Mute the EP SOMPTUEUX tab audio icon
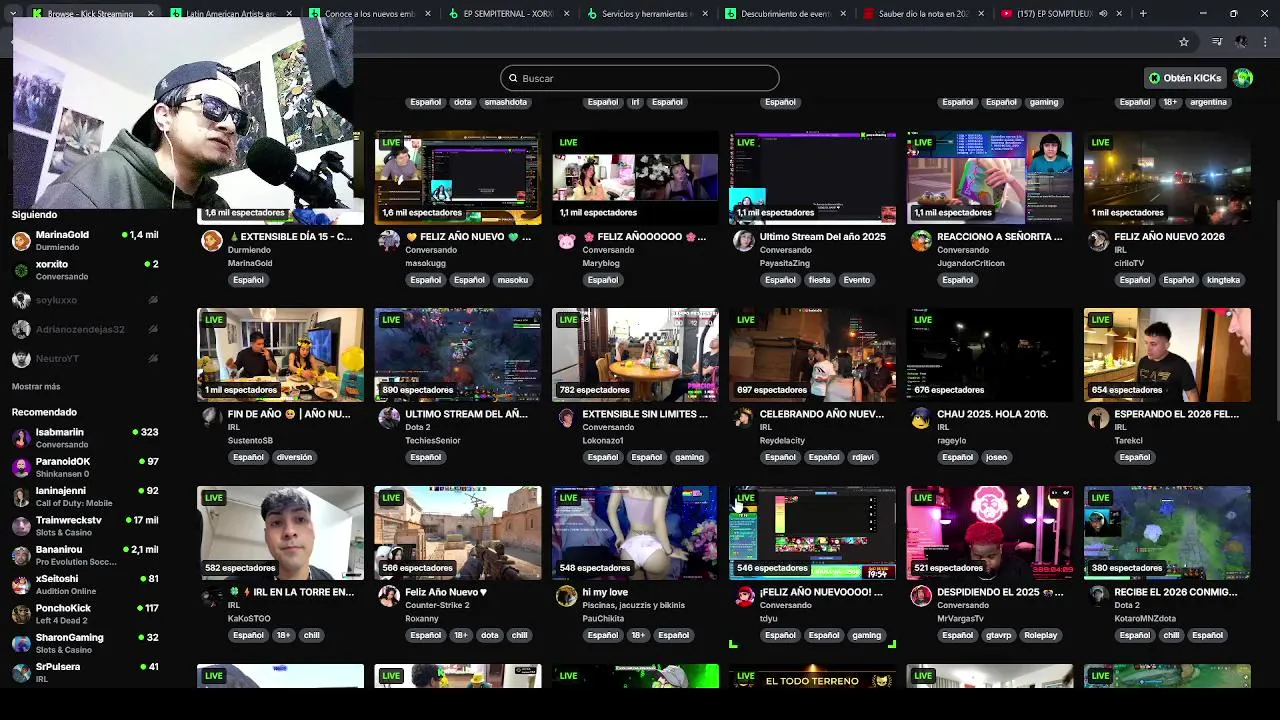Viewport: 1280px width, 720px height. tap(1104, 14)
